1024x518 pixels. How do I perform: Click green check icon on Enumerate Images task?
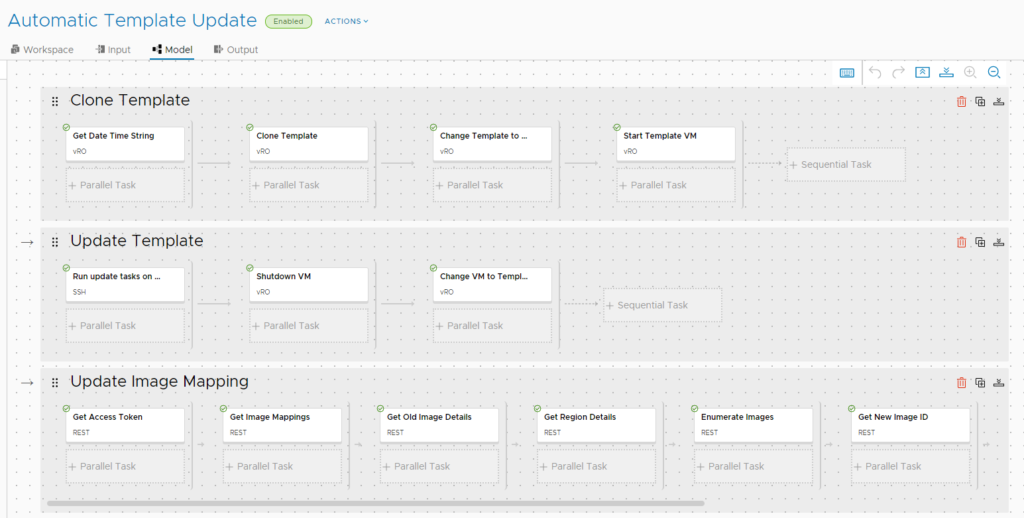pyautogui.click(x=694, y=408)
